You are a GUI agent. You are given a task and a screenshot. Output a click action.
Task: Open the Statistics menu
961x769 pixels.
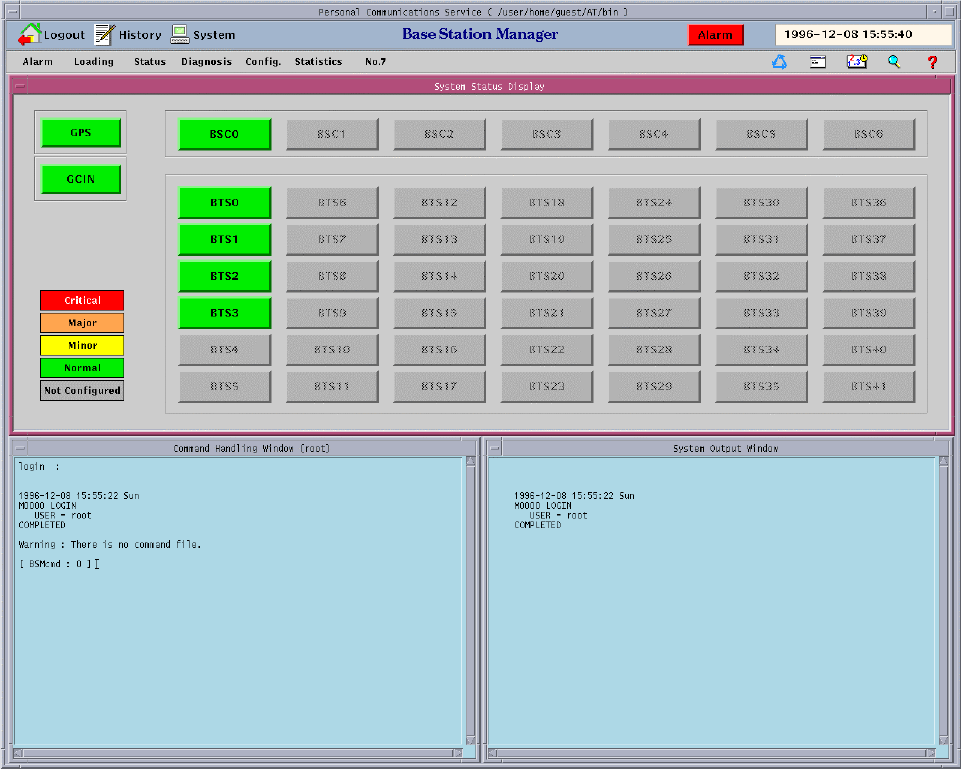318,61
